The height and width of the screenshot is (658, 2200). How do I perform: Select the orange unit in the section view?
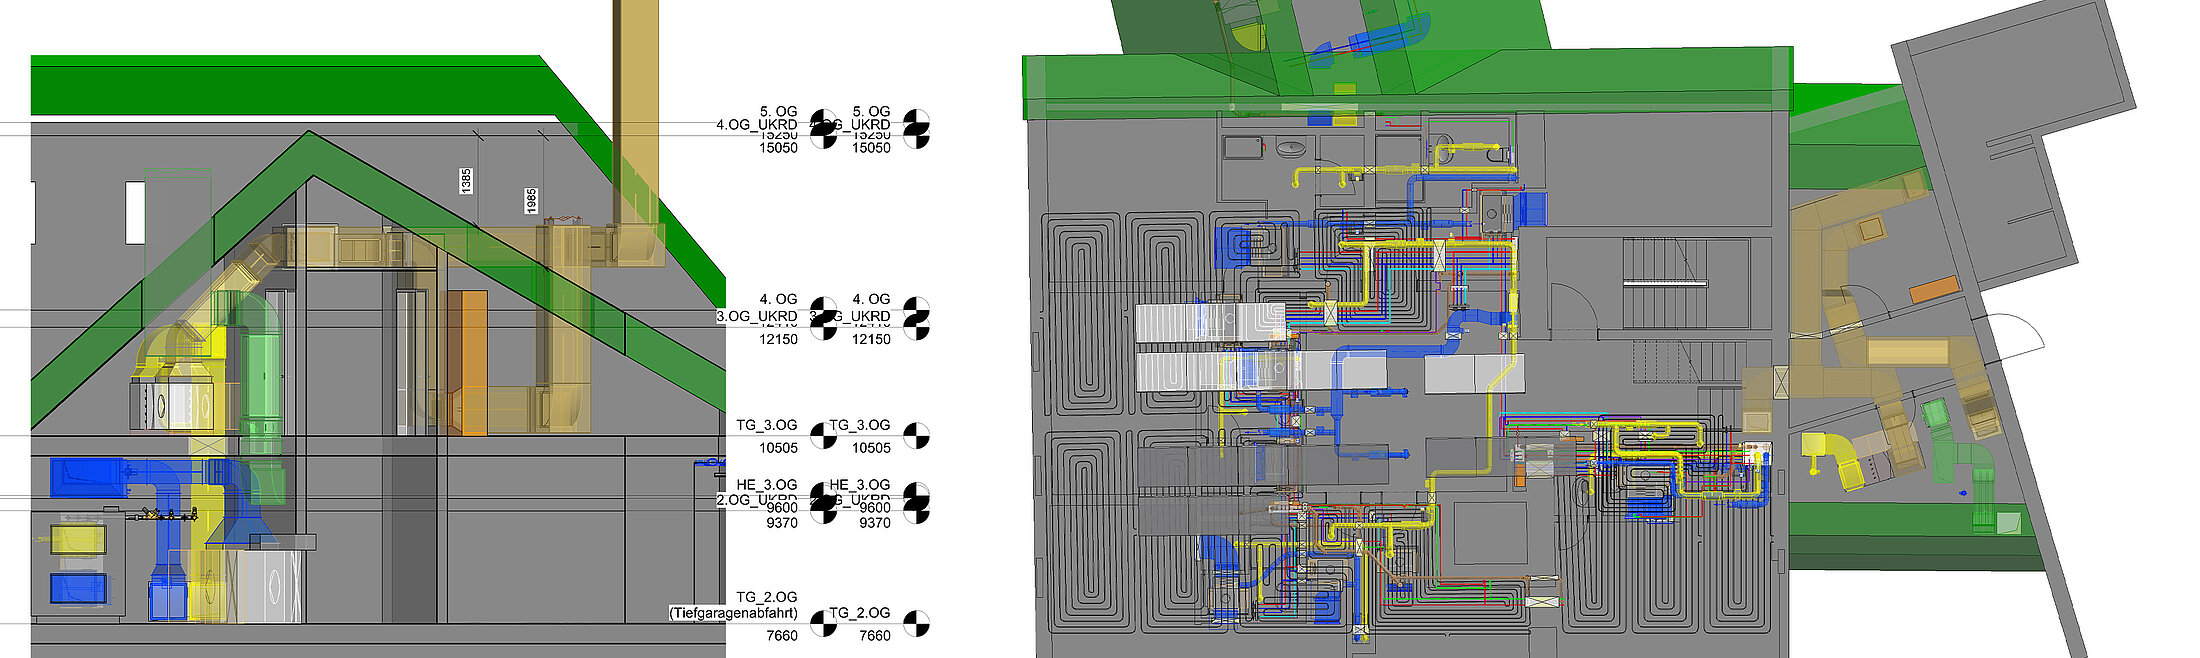(467, 362)
